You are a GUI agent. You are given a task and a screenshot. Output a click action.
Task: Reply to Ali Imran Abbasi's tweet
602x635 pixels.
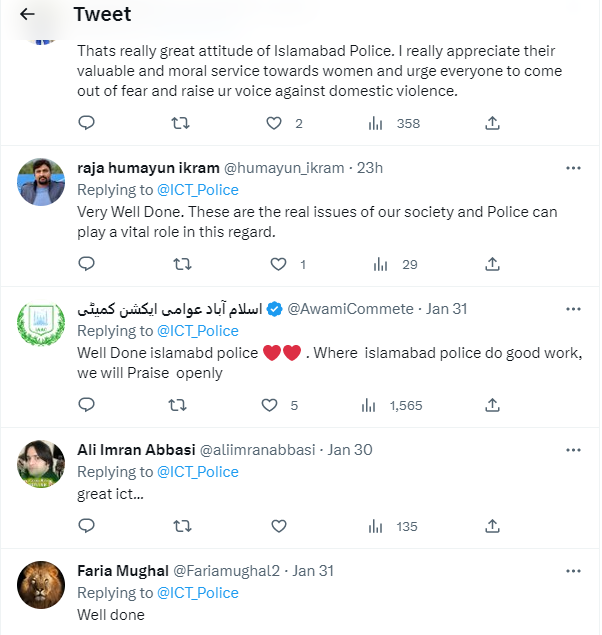[x=87, y=526]
